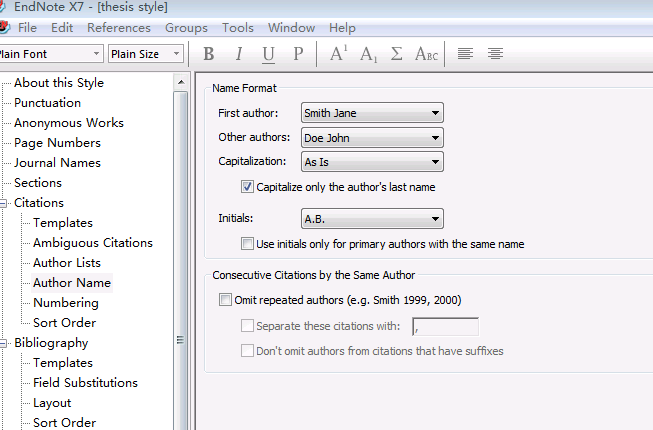Select Journal Names
The height and width of the screenshot is (430, 653).
pos(57,163)
